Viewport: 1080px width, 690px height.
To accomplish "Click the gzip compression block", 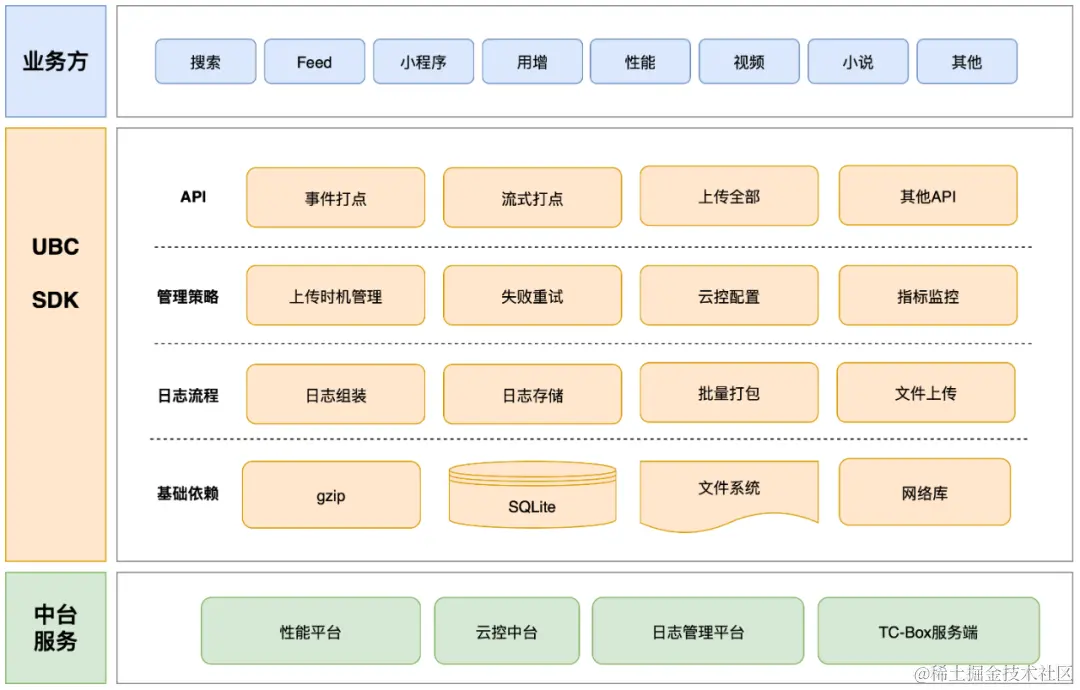I will click(331, 494).
